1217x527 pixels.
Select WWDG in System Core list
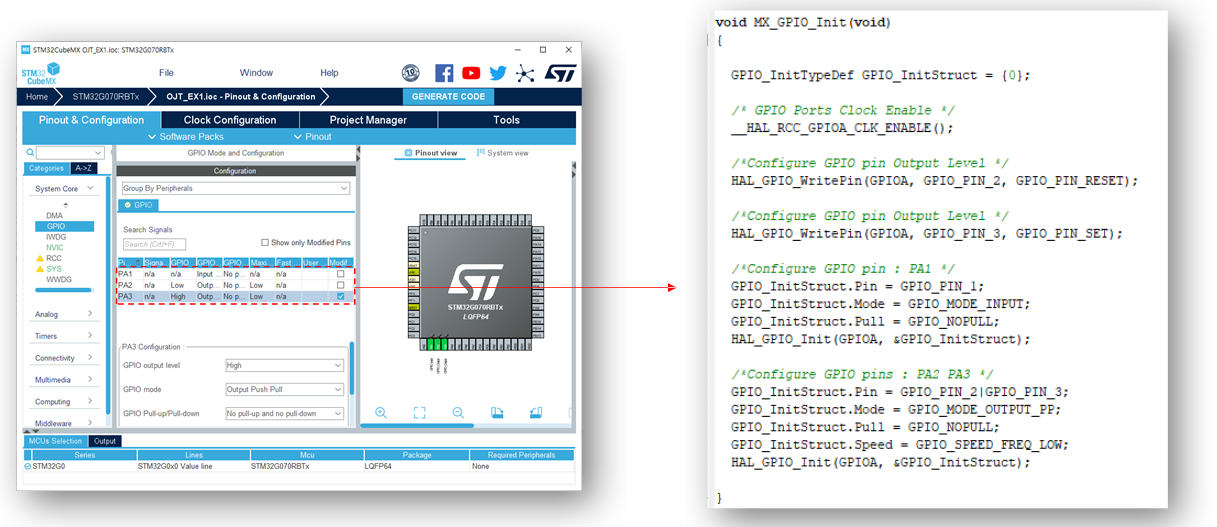58,279
